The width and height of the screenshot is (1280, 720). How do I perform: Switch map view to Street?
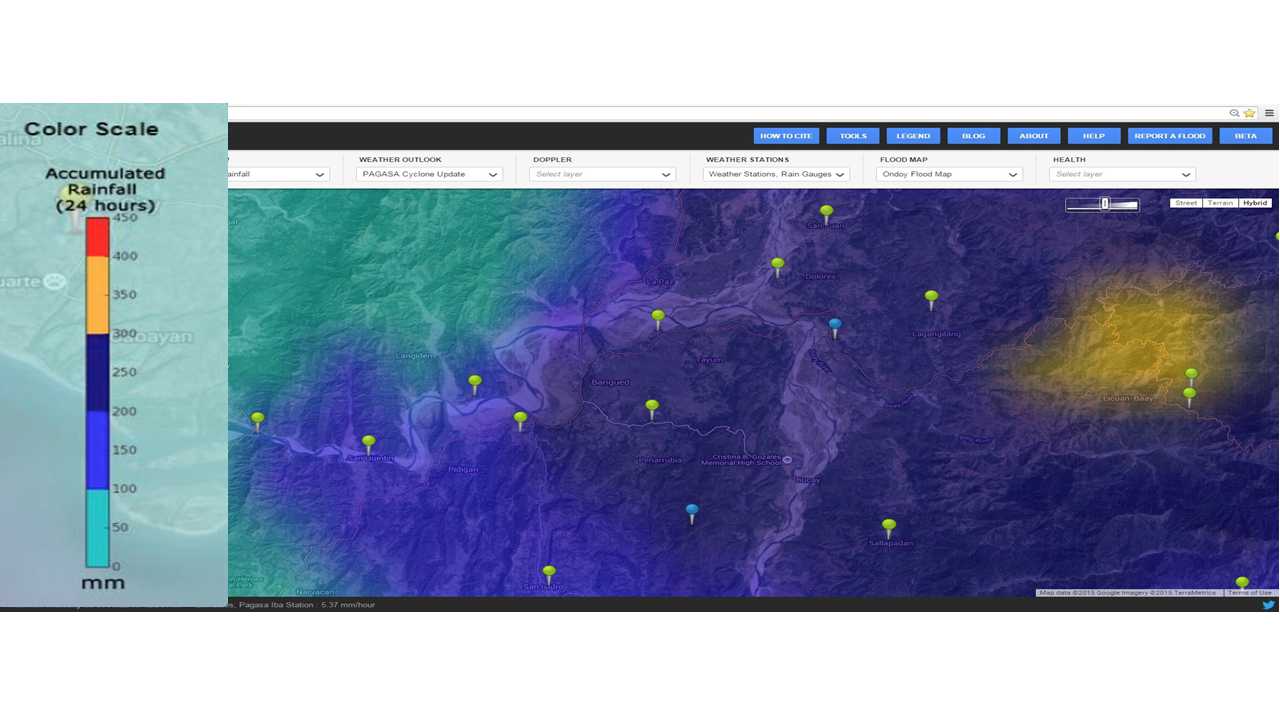pos(1186,203)
